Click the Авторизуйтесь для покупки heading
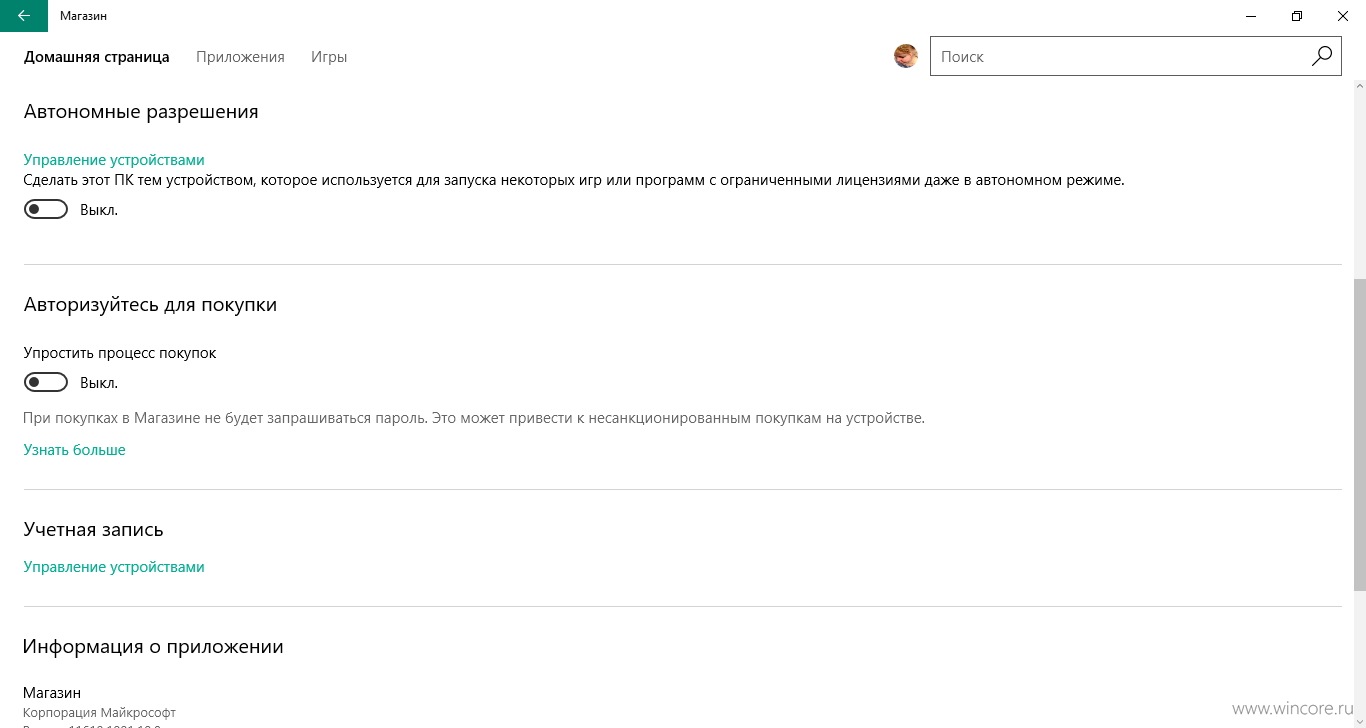1366x728 pixels. point(150,305)
